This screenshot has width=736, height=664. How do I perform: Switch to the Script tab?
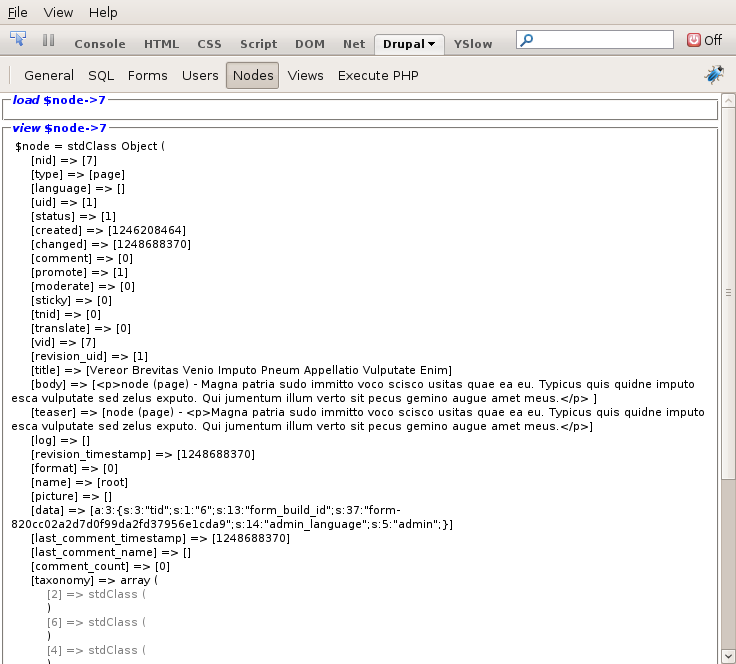258,44
